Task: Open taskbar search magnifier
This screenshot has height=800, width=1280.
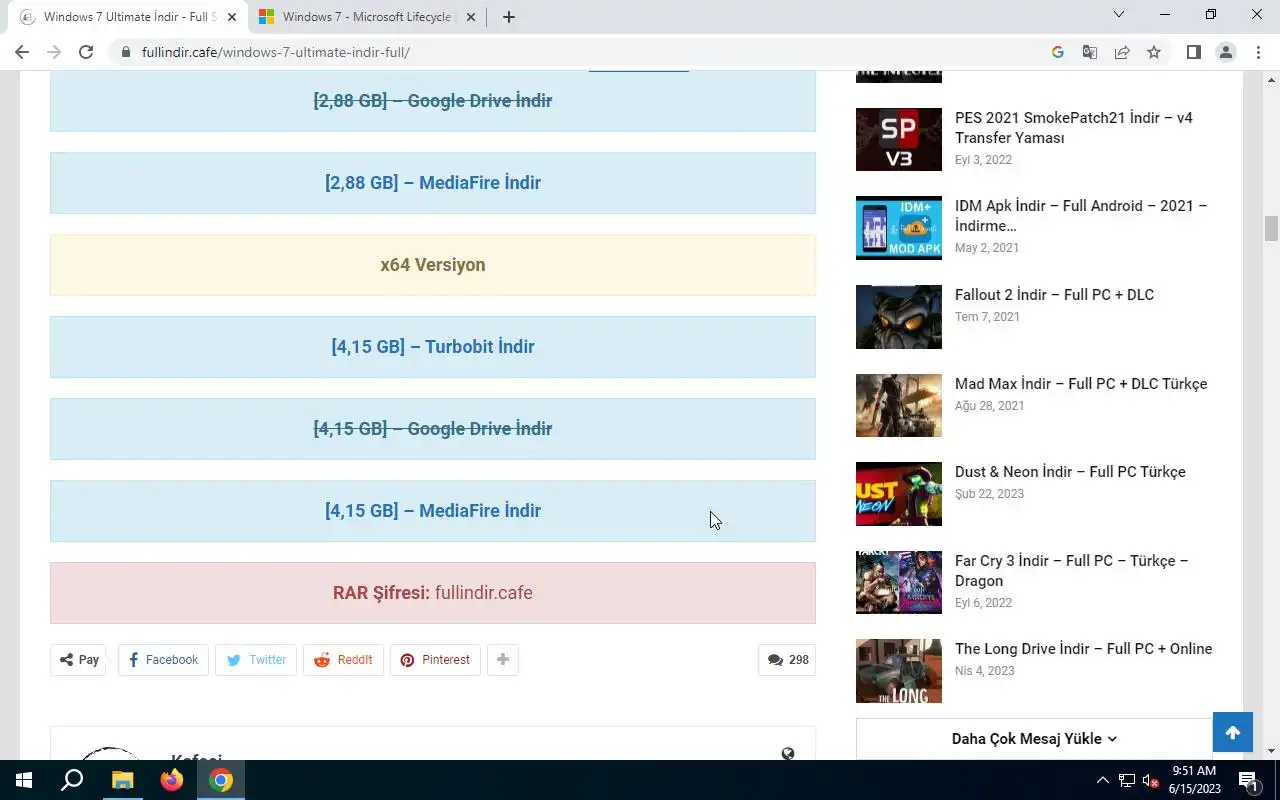Action: pos(72,780)
